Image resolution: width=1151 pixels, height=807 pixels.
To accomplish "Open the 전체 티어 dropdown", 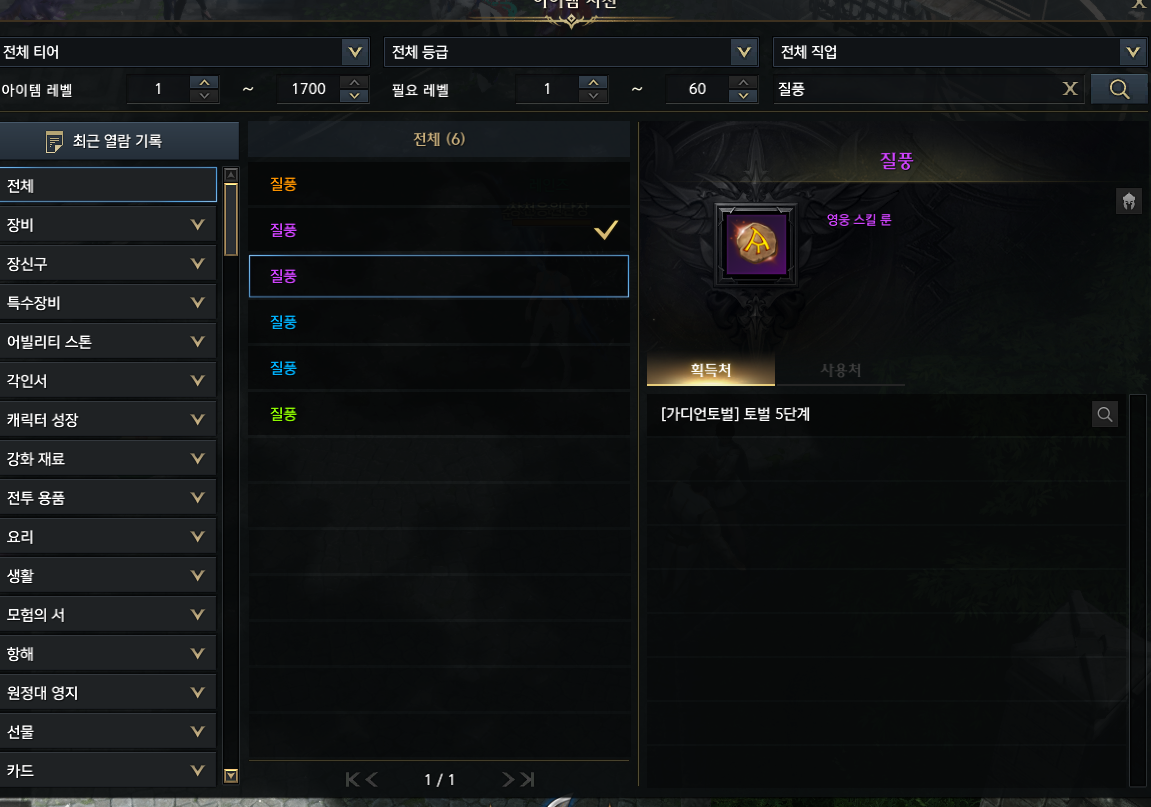I will 184,52.
